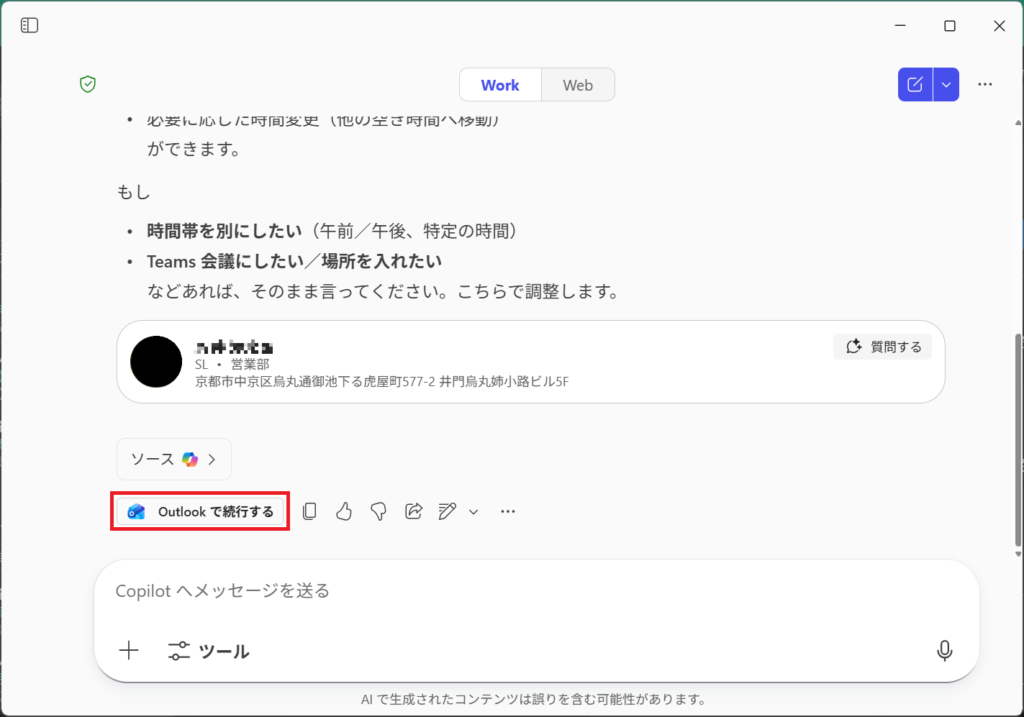Viewport: 1024px width, 717px height.
Task: Click the plus icon to add attachment
Action: tap(129, 651)
